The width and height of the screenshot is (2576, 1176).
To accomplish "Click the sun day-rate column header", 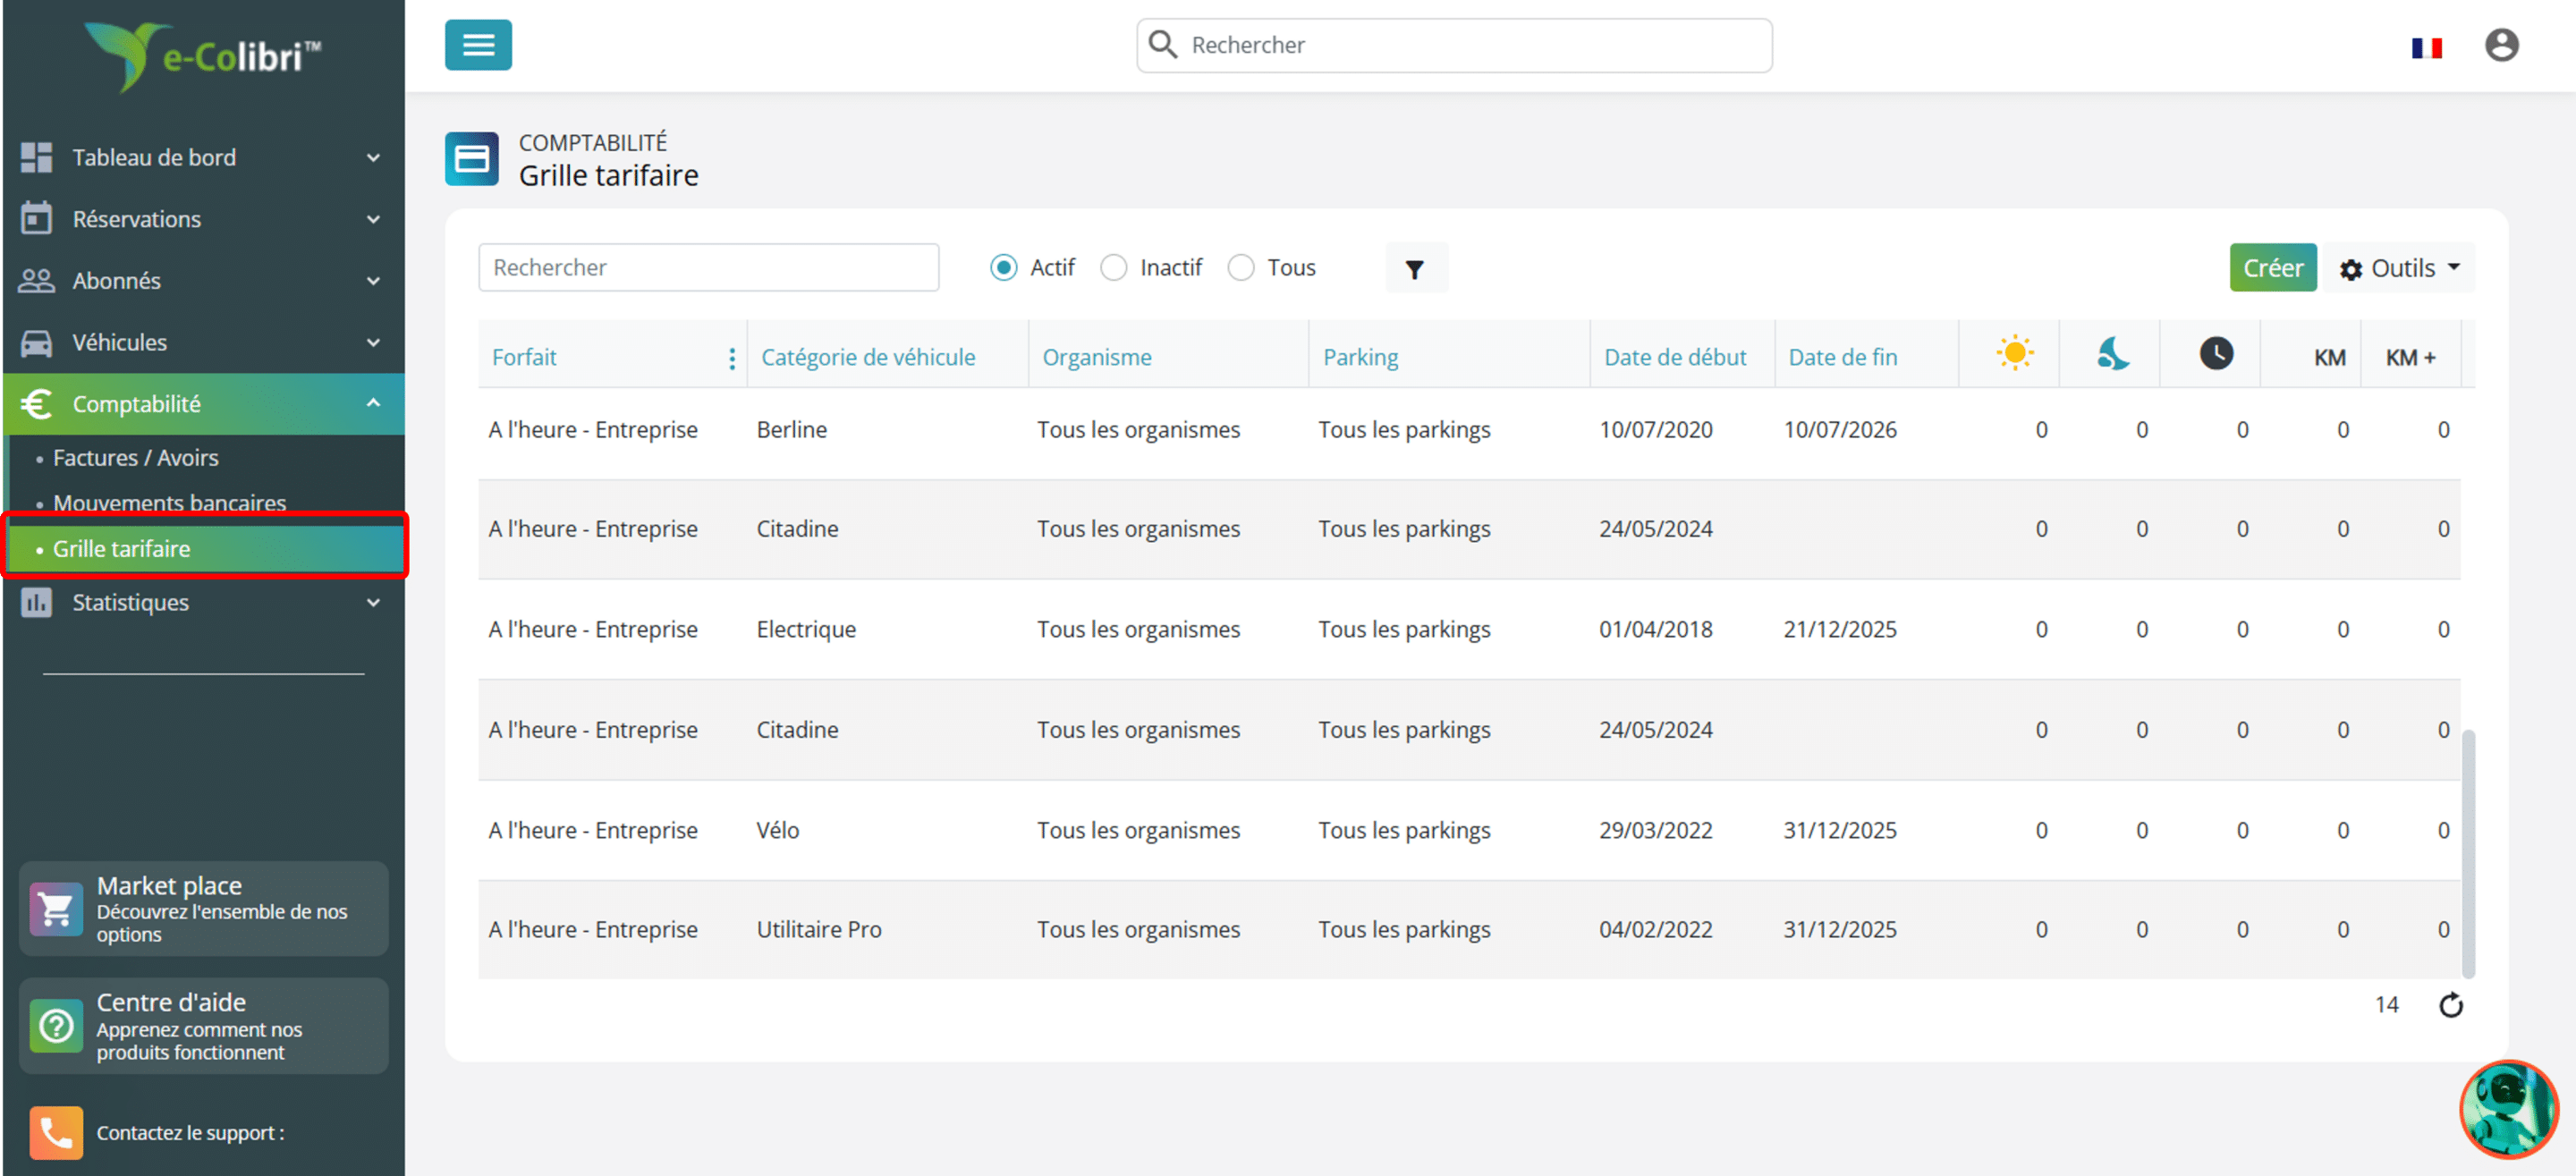I will 2014,354.
